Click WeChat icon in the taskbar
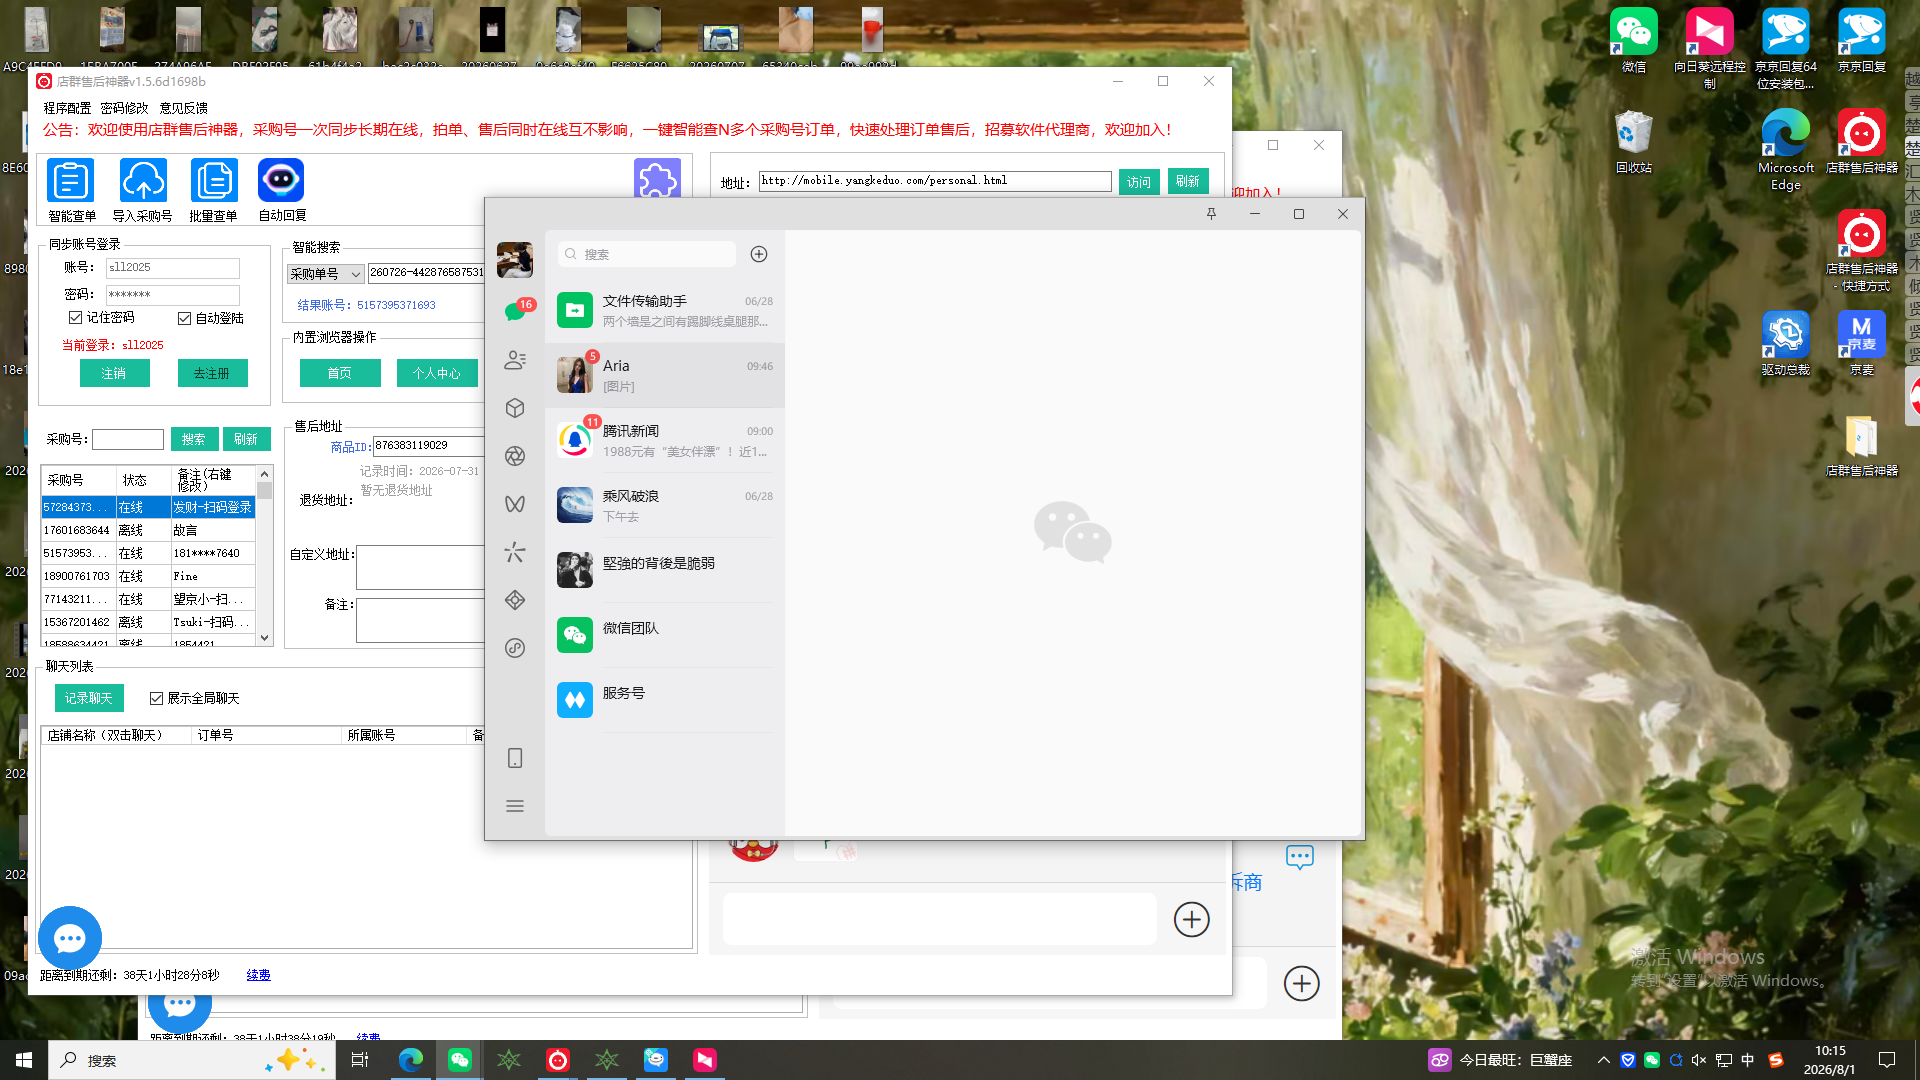Image resolution: width=1920 pixels, height=1080 pixels. click(460, 1060)
